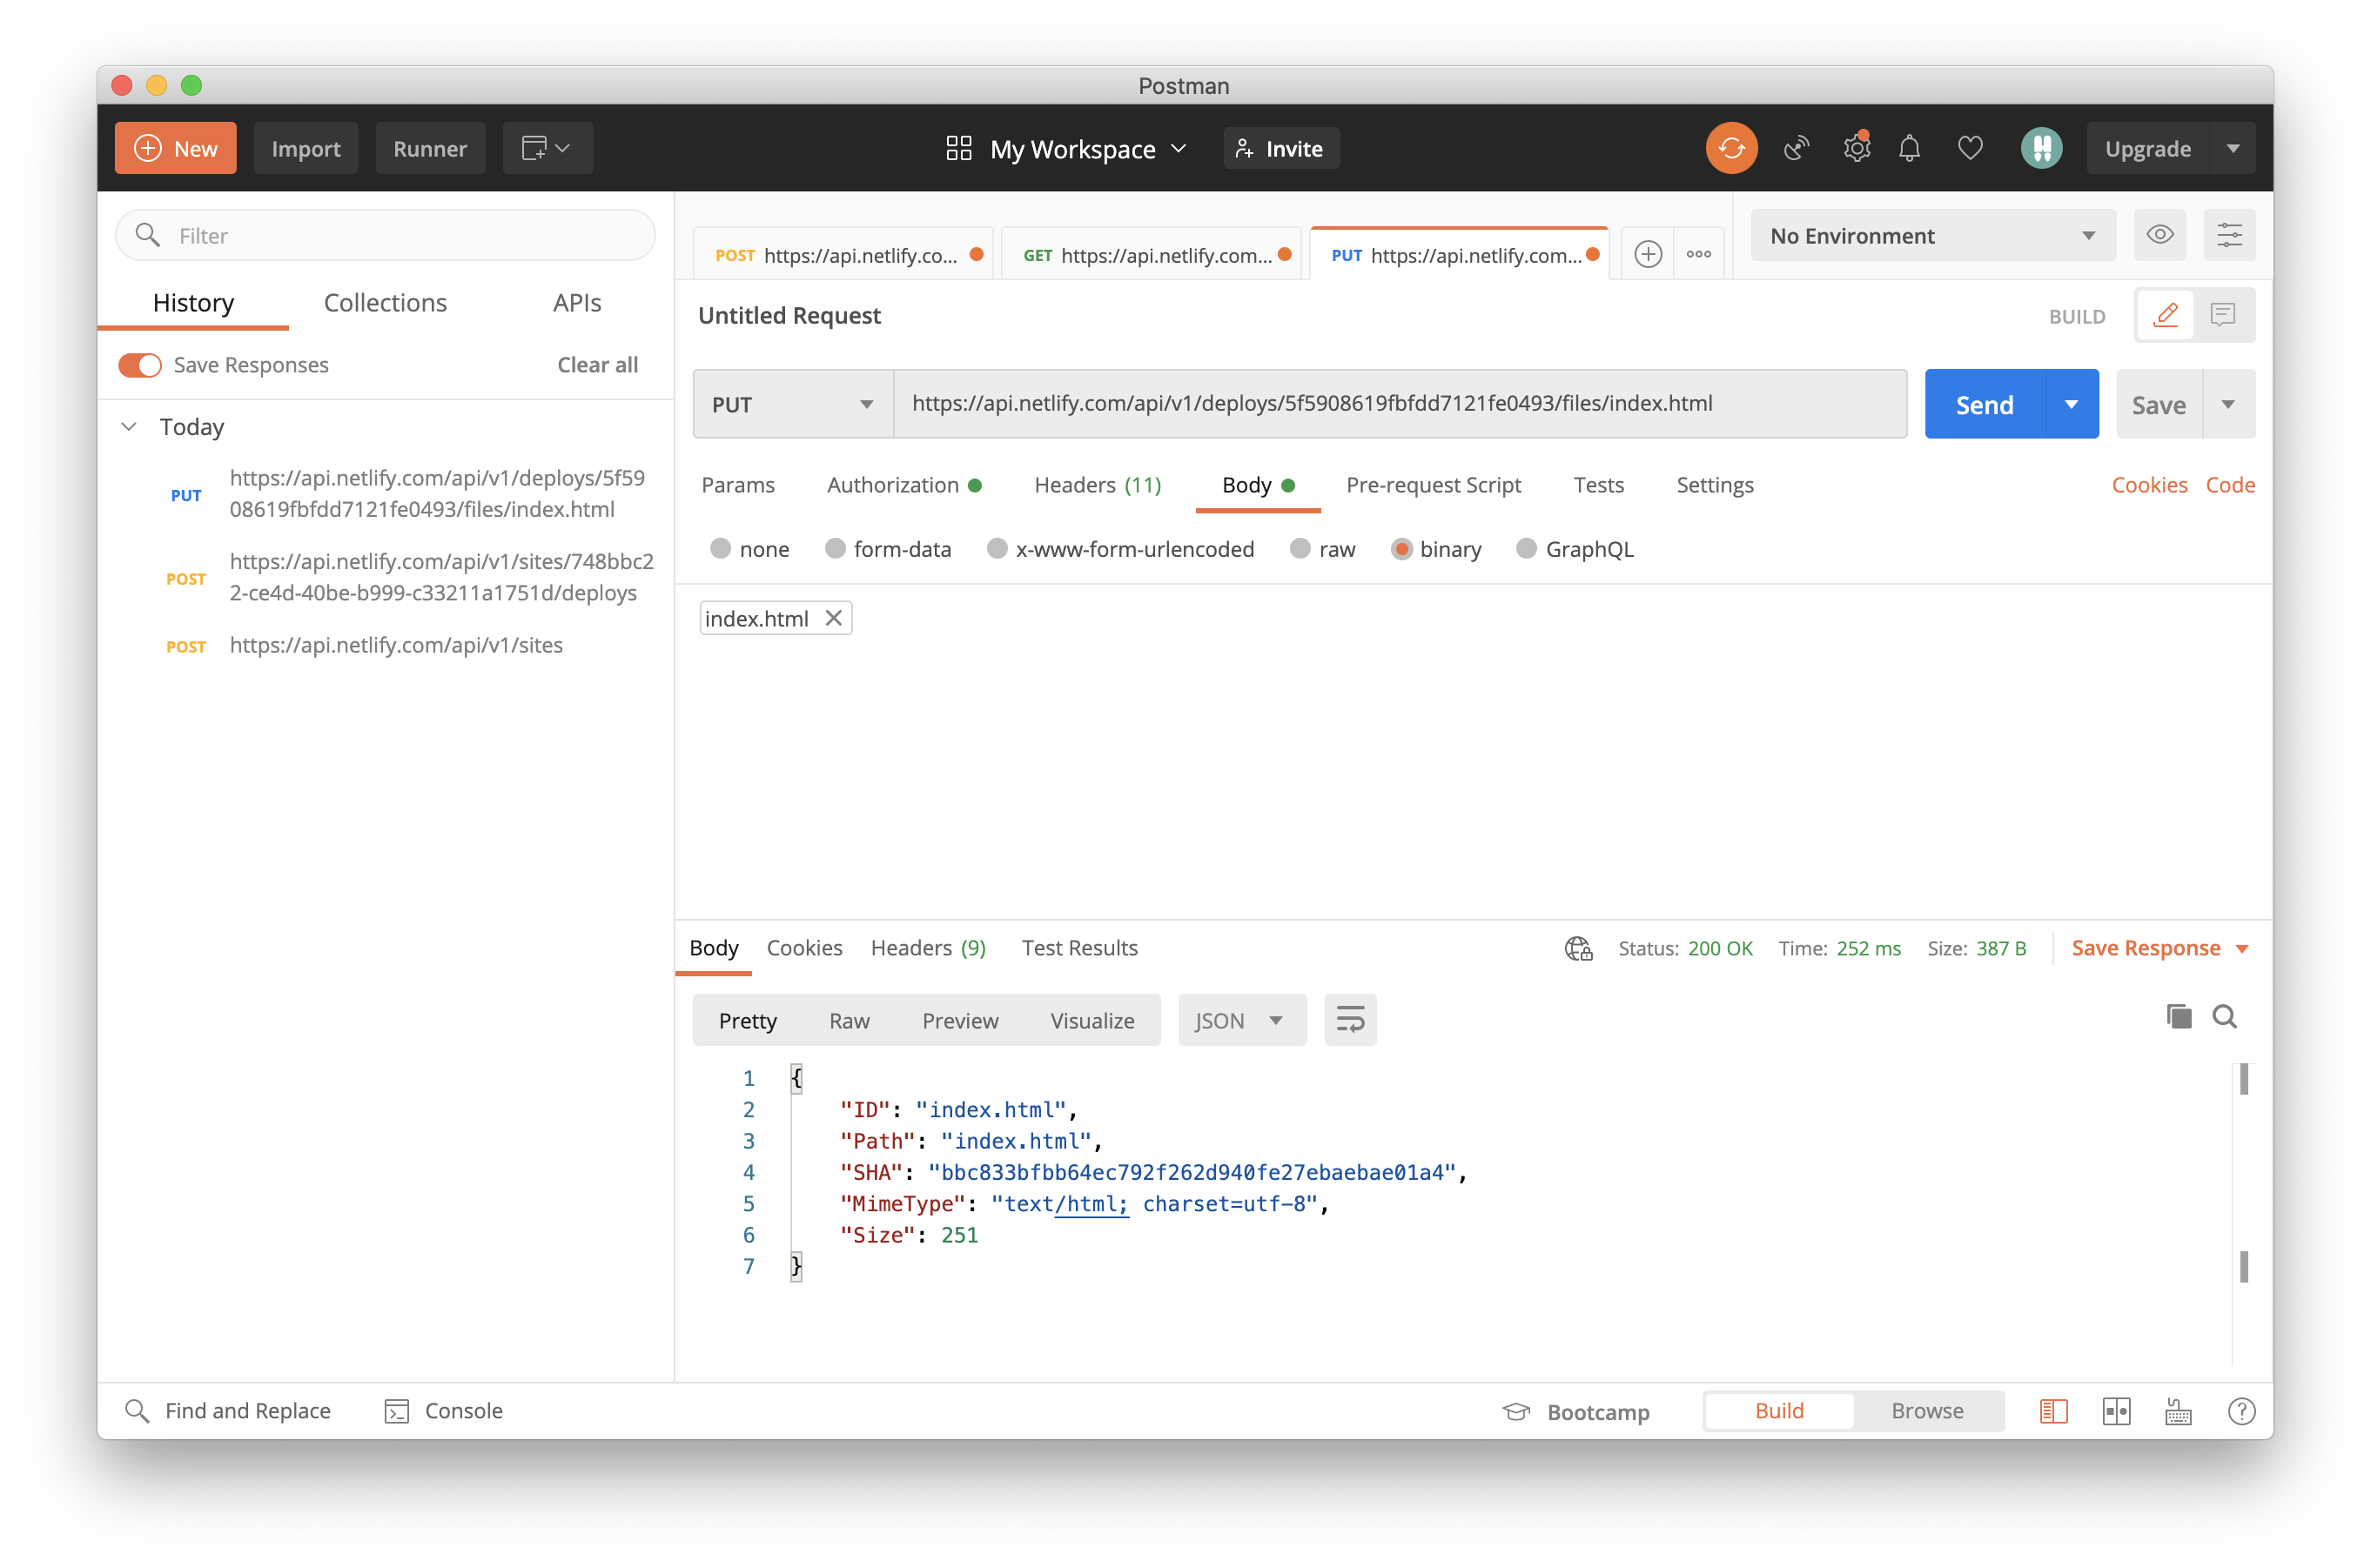
Task: Click the search response body icon
Action: pyautogui.click(x=2224, y=1016)
